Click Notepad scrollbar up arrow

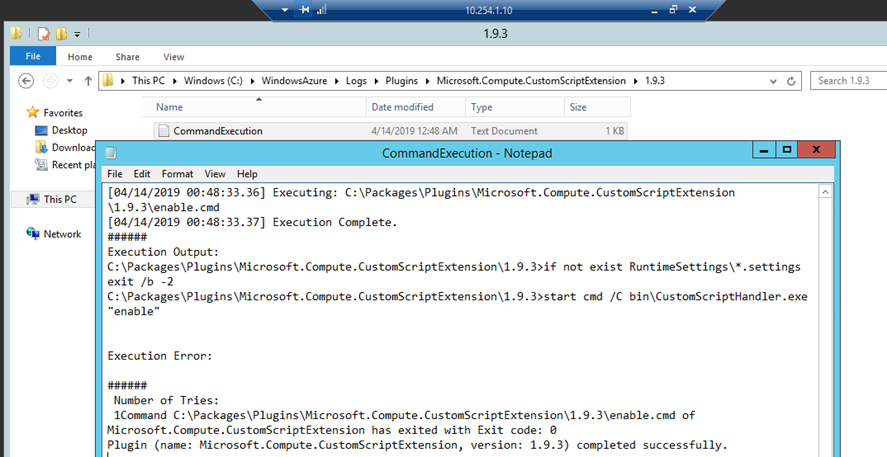(825, 192)
